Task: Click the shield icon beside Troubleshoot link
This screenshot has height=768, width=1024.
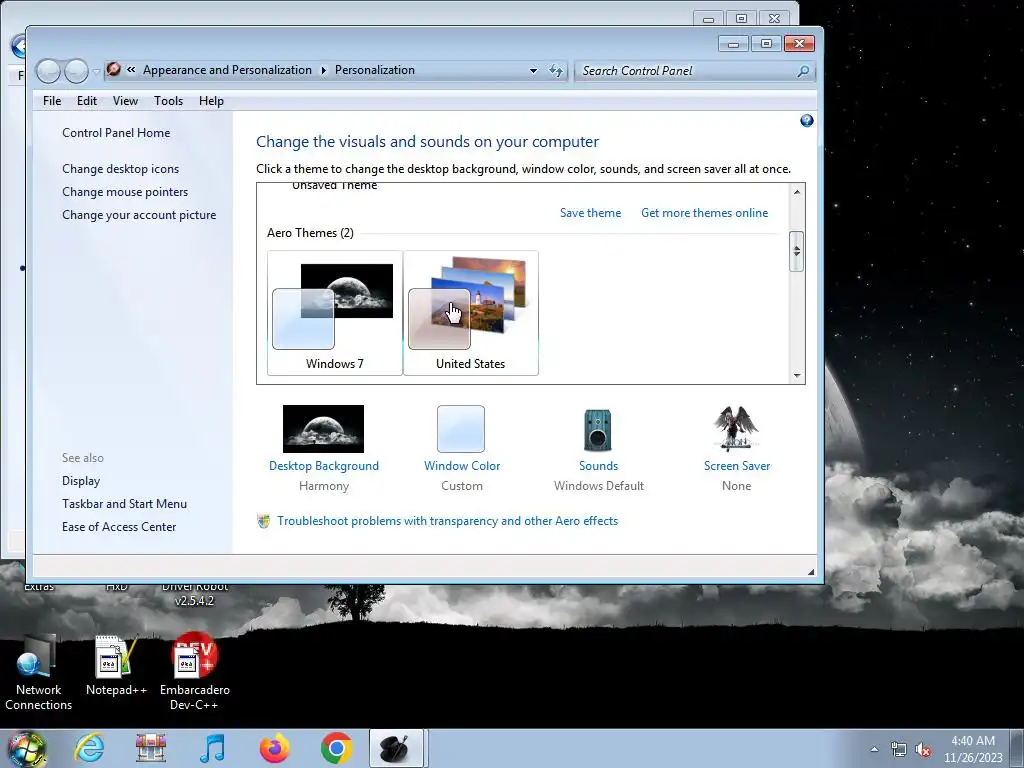Action: (x=264, y=521)
